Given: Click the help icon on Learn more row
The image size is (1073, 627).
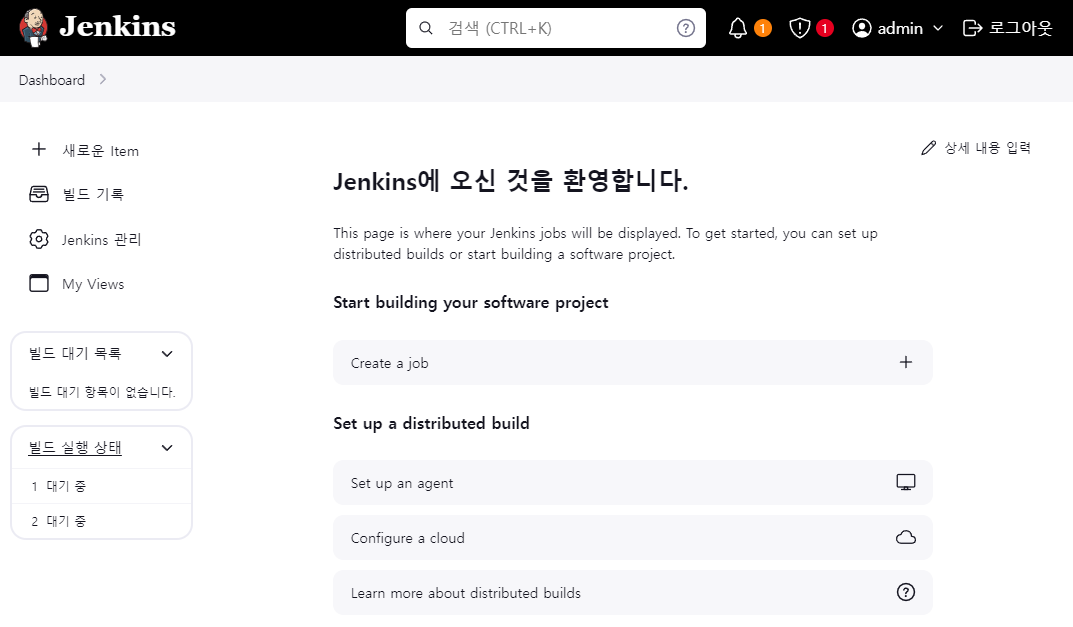Looking at the screenshot, I should (x=906, y=592).
